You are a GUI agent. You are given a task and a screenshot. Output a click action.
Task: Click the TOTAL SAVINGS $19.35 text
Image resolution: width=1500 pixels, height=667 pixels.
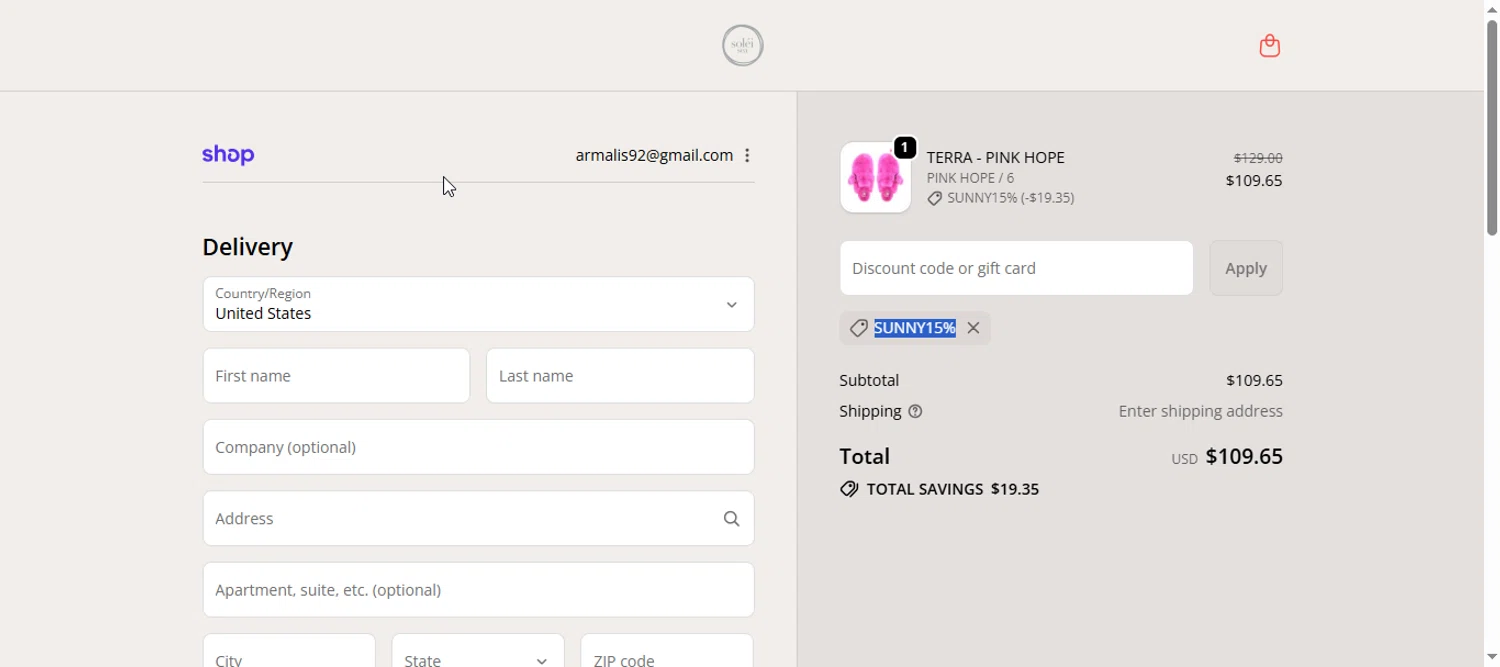click(953, 489)
